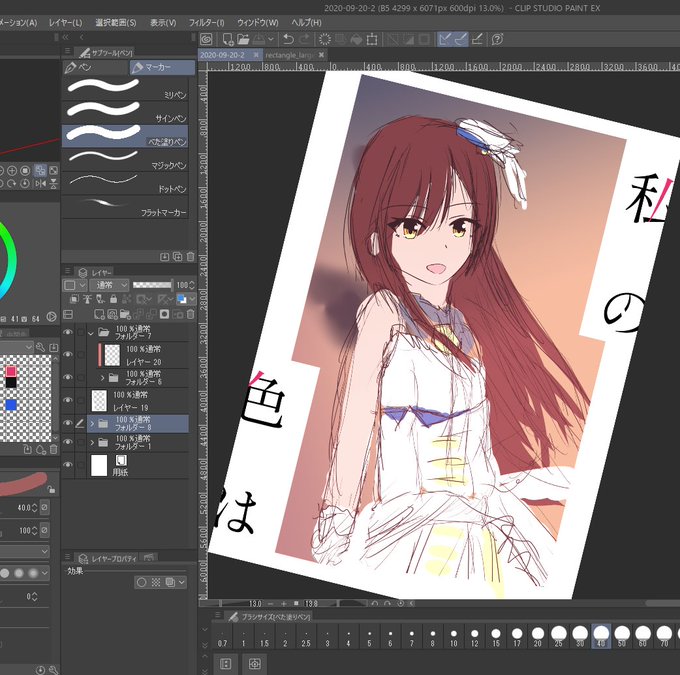This screenshot has height=675, width=680.
Task: Select the サインペン sub tool
Action: pyautogui.click(x=125, y=112)
